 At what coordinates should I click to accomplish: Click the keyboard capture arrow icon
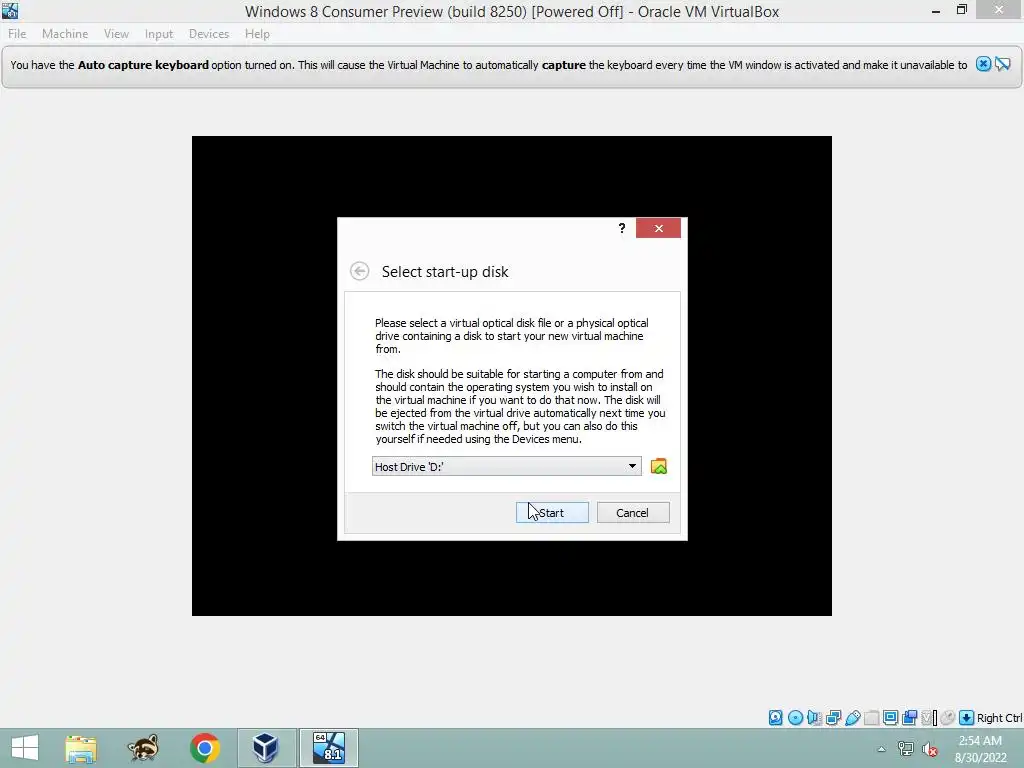click(967, 718)
